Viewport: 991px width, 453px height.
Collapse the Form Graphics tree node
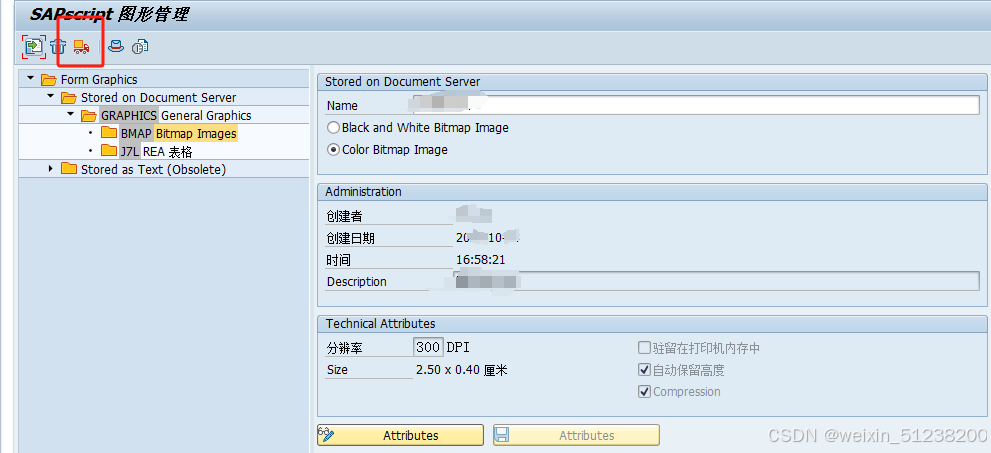click(30, 78)
